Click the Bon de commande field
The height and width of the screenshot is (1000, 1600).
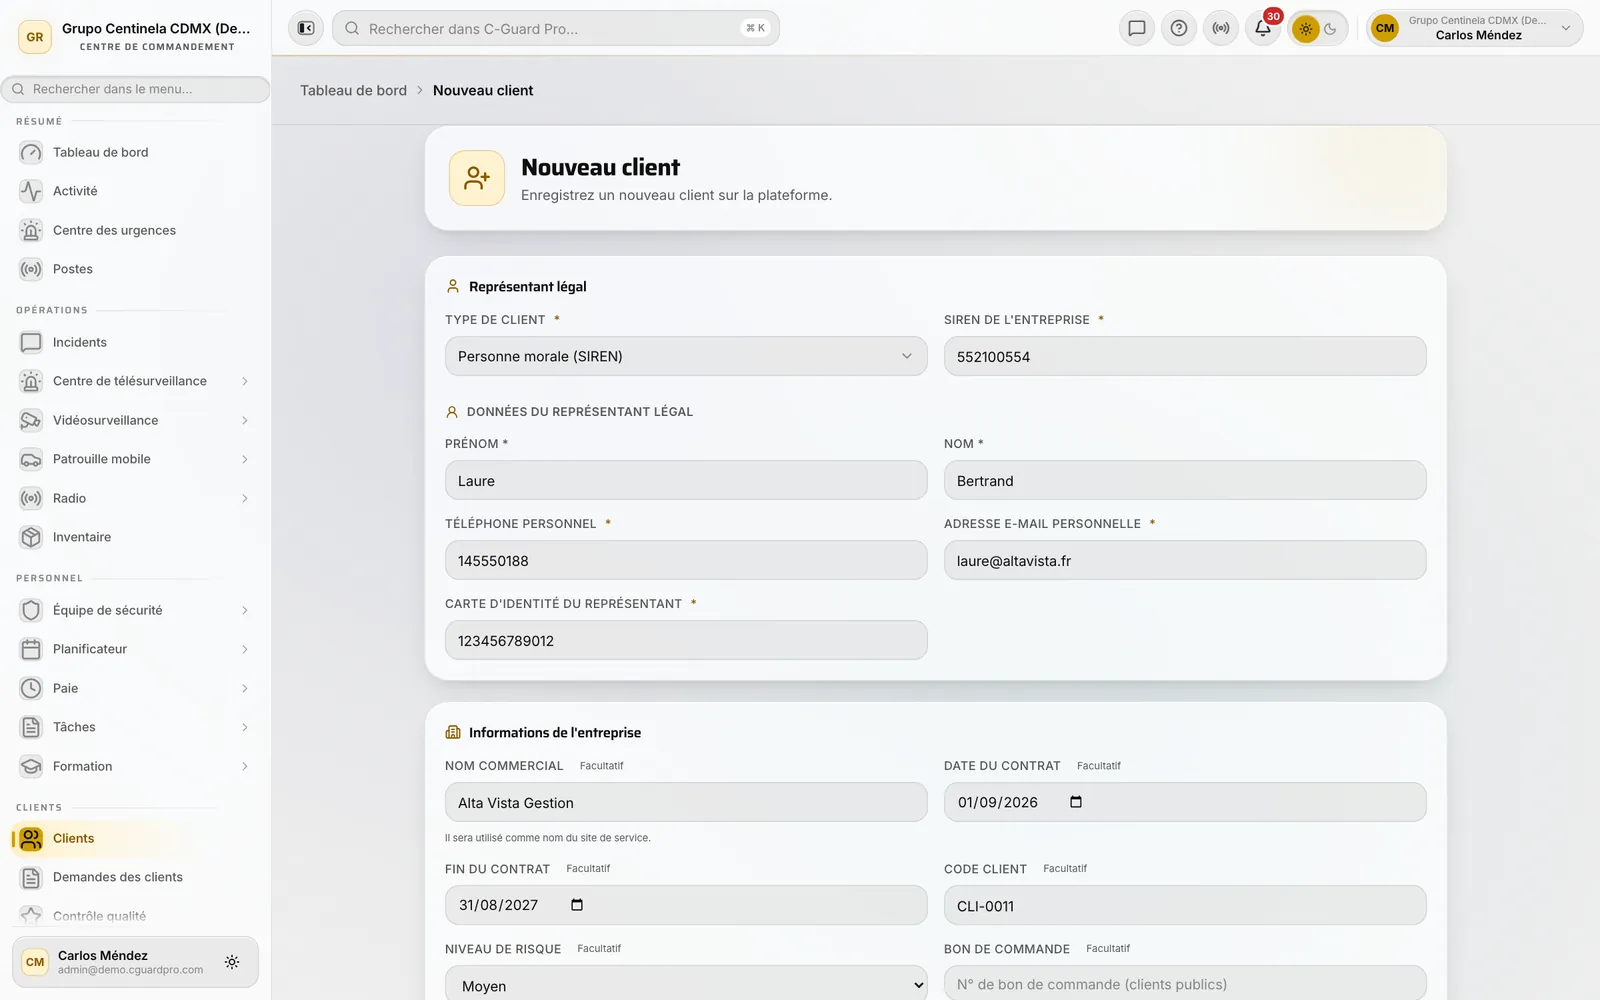point(1185,984)
